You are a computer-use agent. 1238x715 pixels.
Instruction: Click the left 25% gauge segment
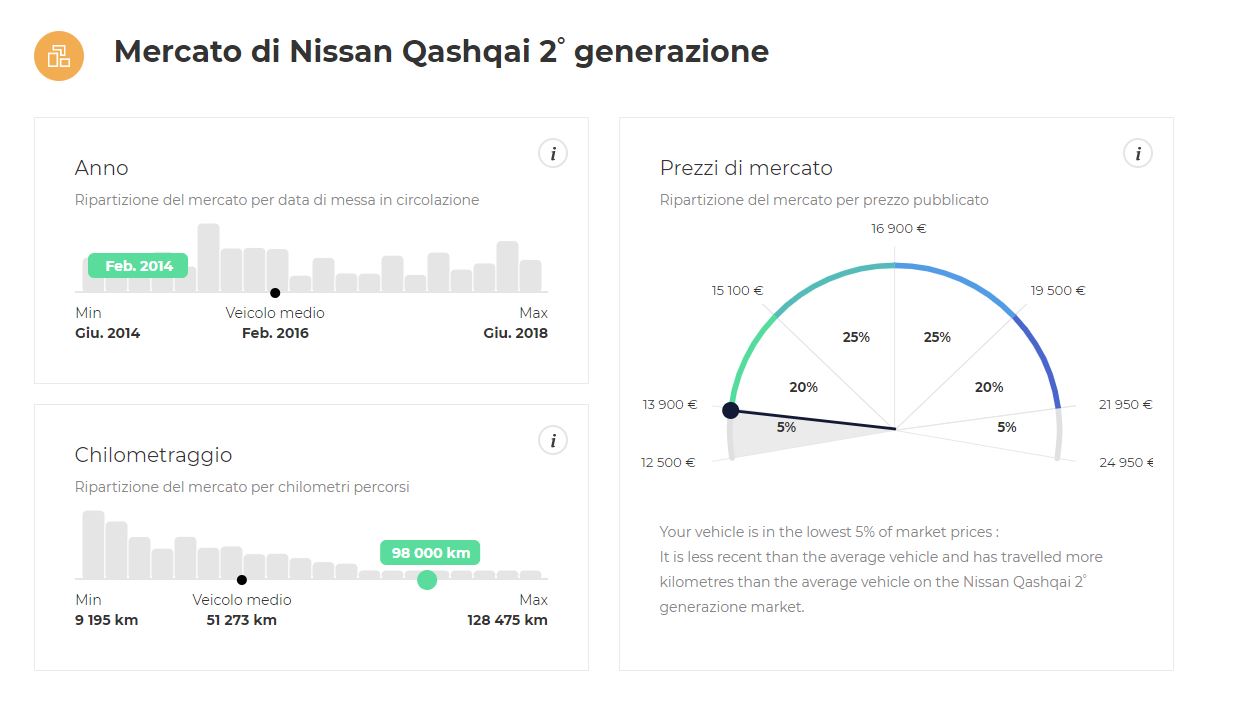click(856, 337)
